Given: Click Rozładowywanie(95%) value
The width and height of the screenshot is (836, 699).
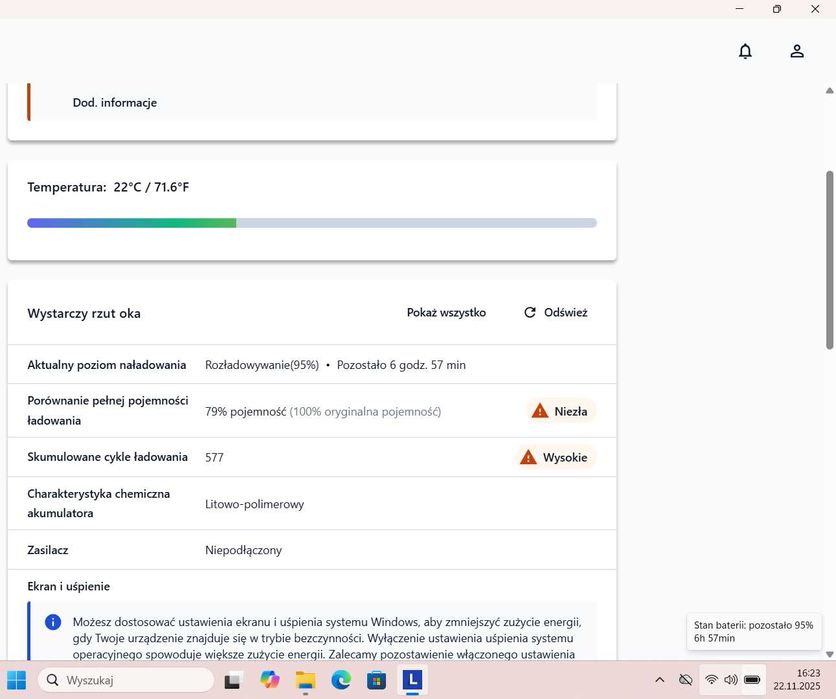Looking at the screenshot, I should (x=262, y=365).
